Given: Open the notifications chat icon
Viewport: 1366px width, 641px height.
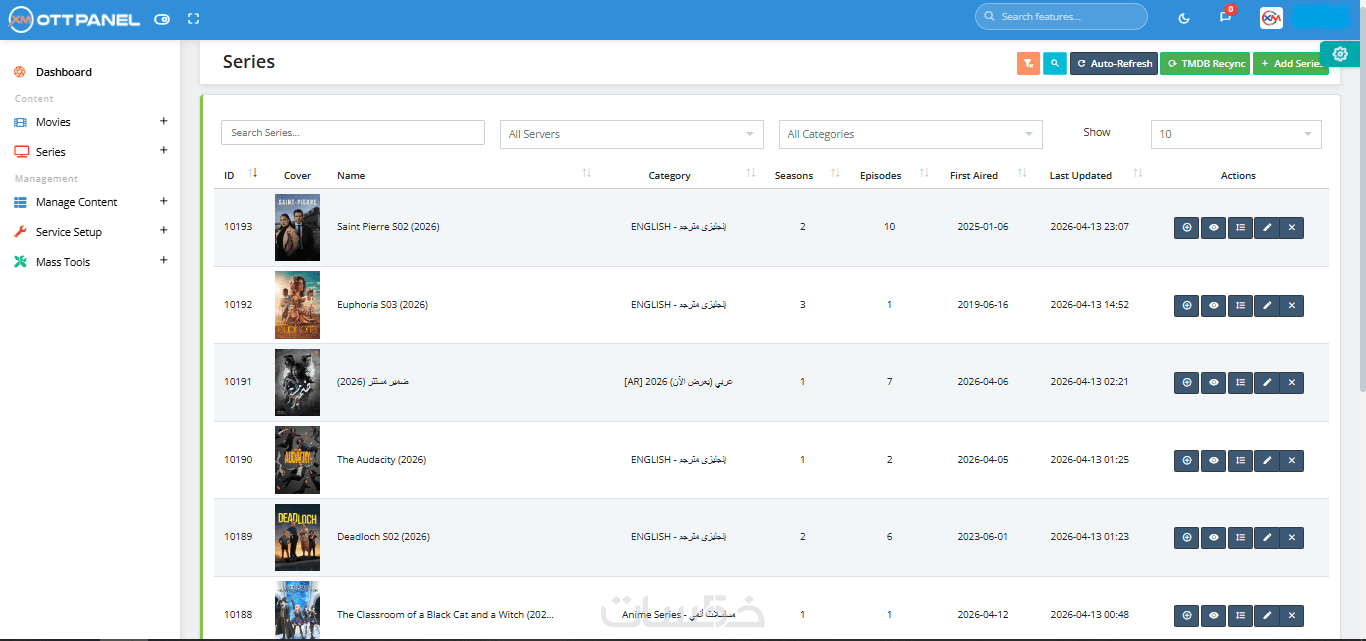Looking at the screenshot, I should pos(1225,17).
